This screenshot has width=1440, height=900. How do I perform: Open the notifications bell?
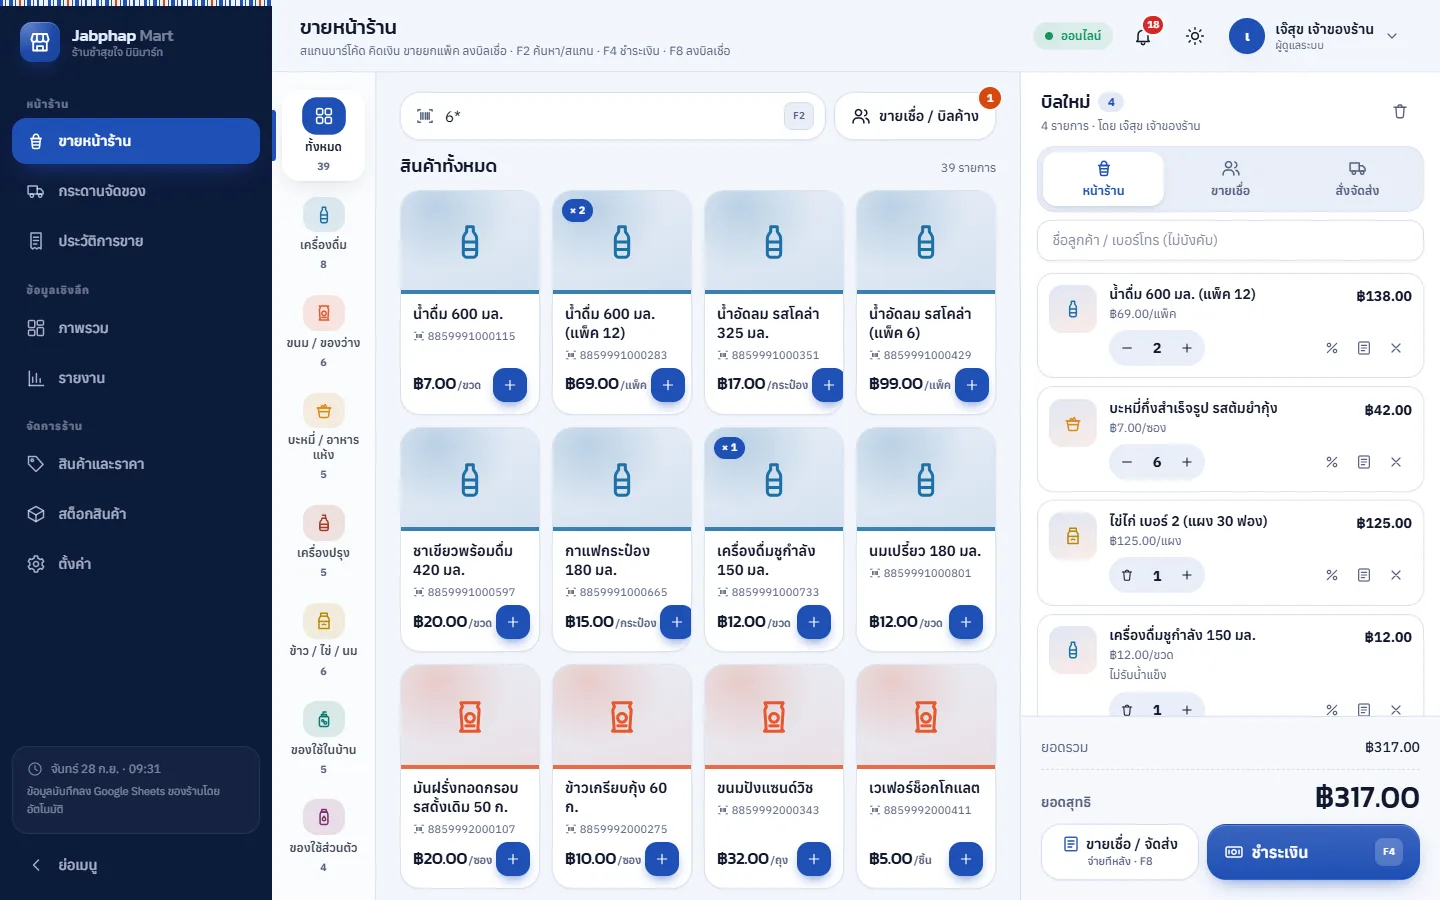tap(1143, 36)
